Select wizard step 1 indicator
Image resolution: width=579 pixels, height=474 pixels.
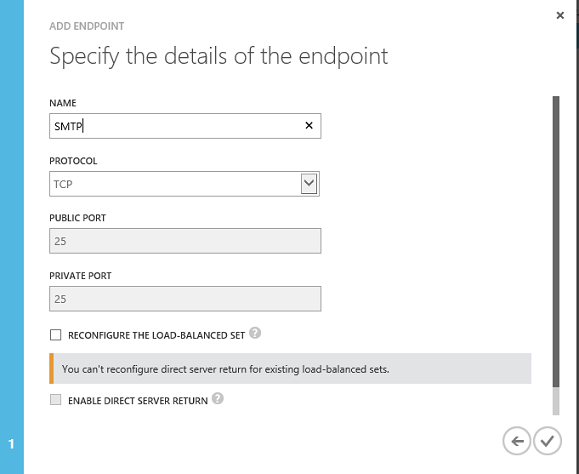click(x=11, y=444)
